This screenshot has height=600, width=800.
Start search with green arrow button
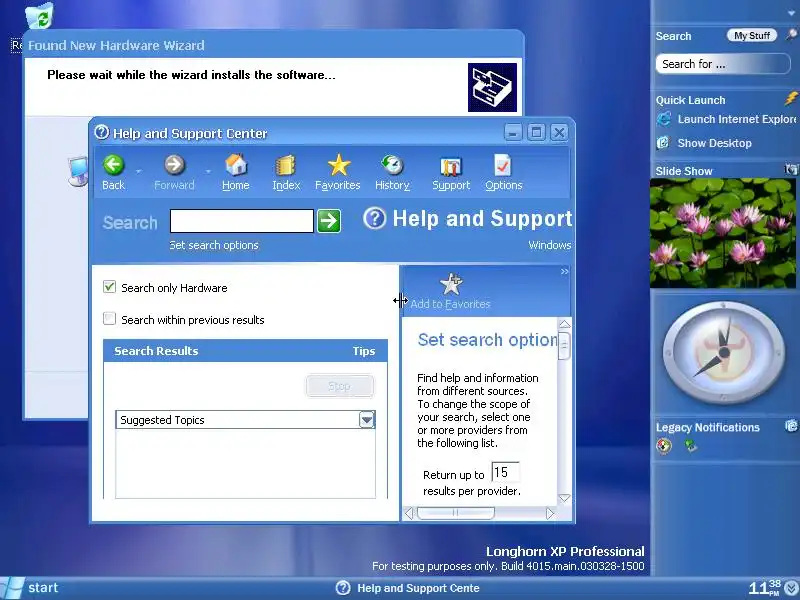pyautogui.click(x=329, y=221)
